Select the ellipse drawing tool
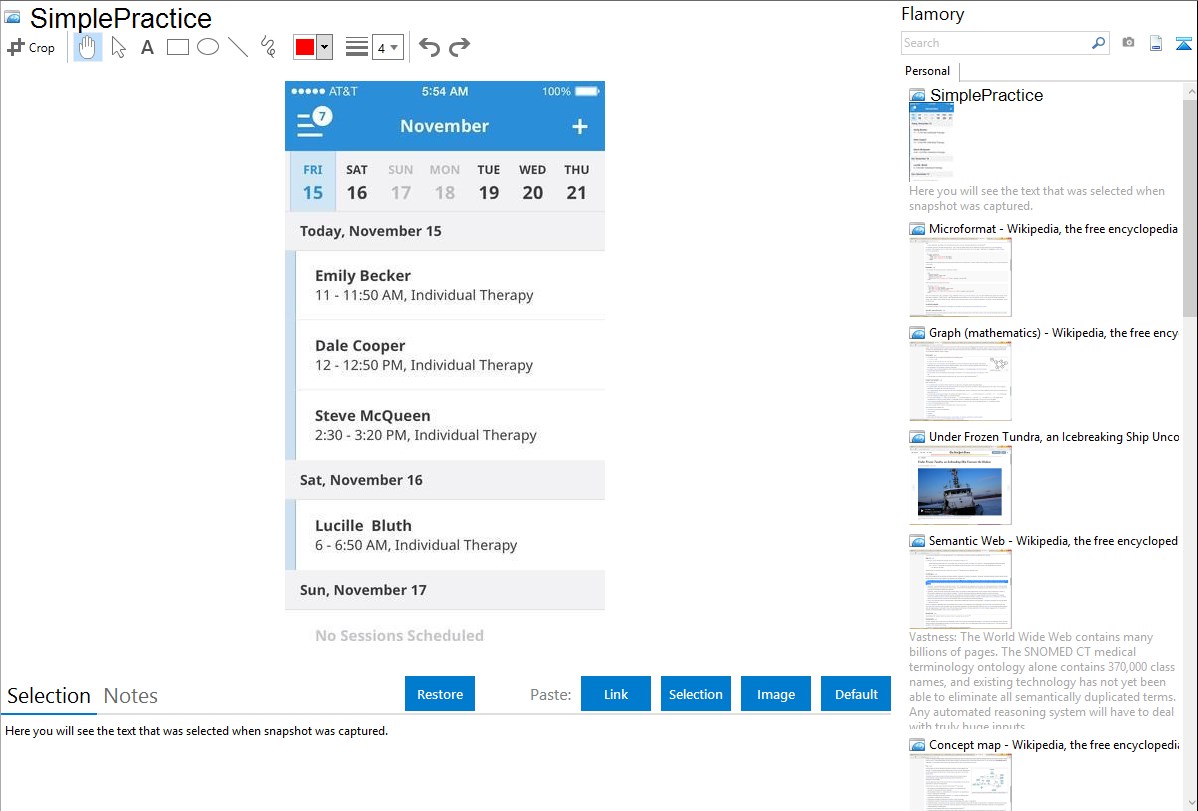 point(208,47)
